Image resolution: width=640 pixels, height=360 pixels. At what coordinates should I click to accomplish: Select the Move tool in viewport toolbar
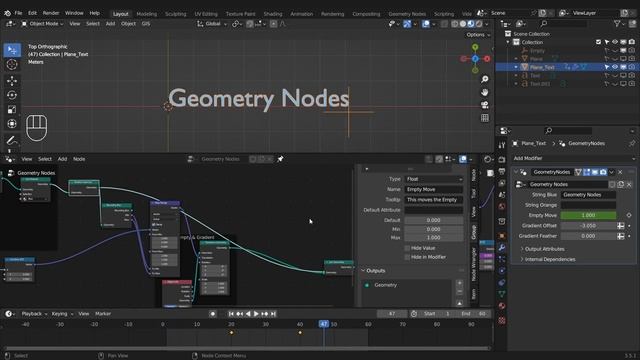pyautogui.click(x=12, y=81)
